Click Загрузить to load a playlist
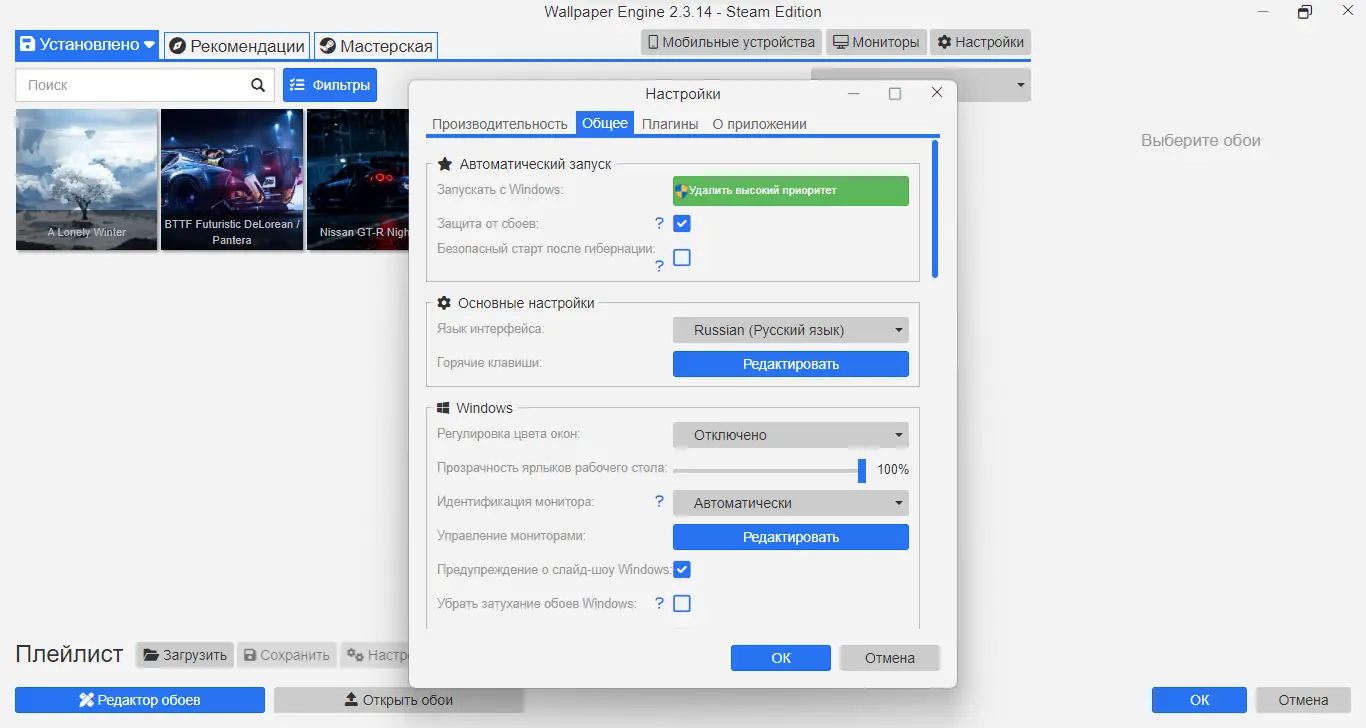Viewport: 1366px width, 728px height. (x=185, y=655)
